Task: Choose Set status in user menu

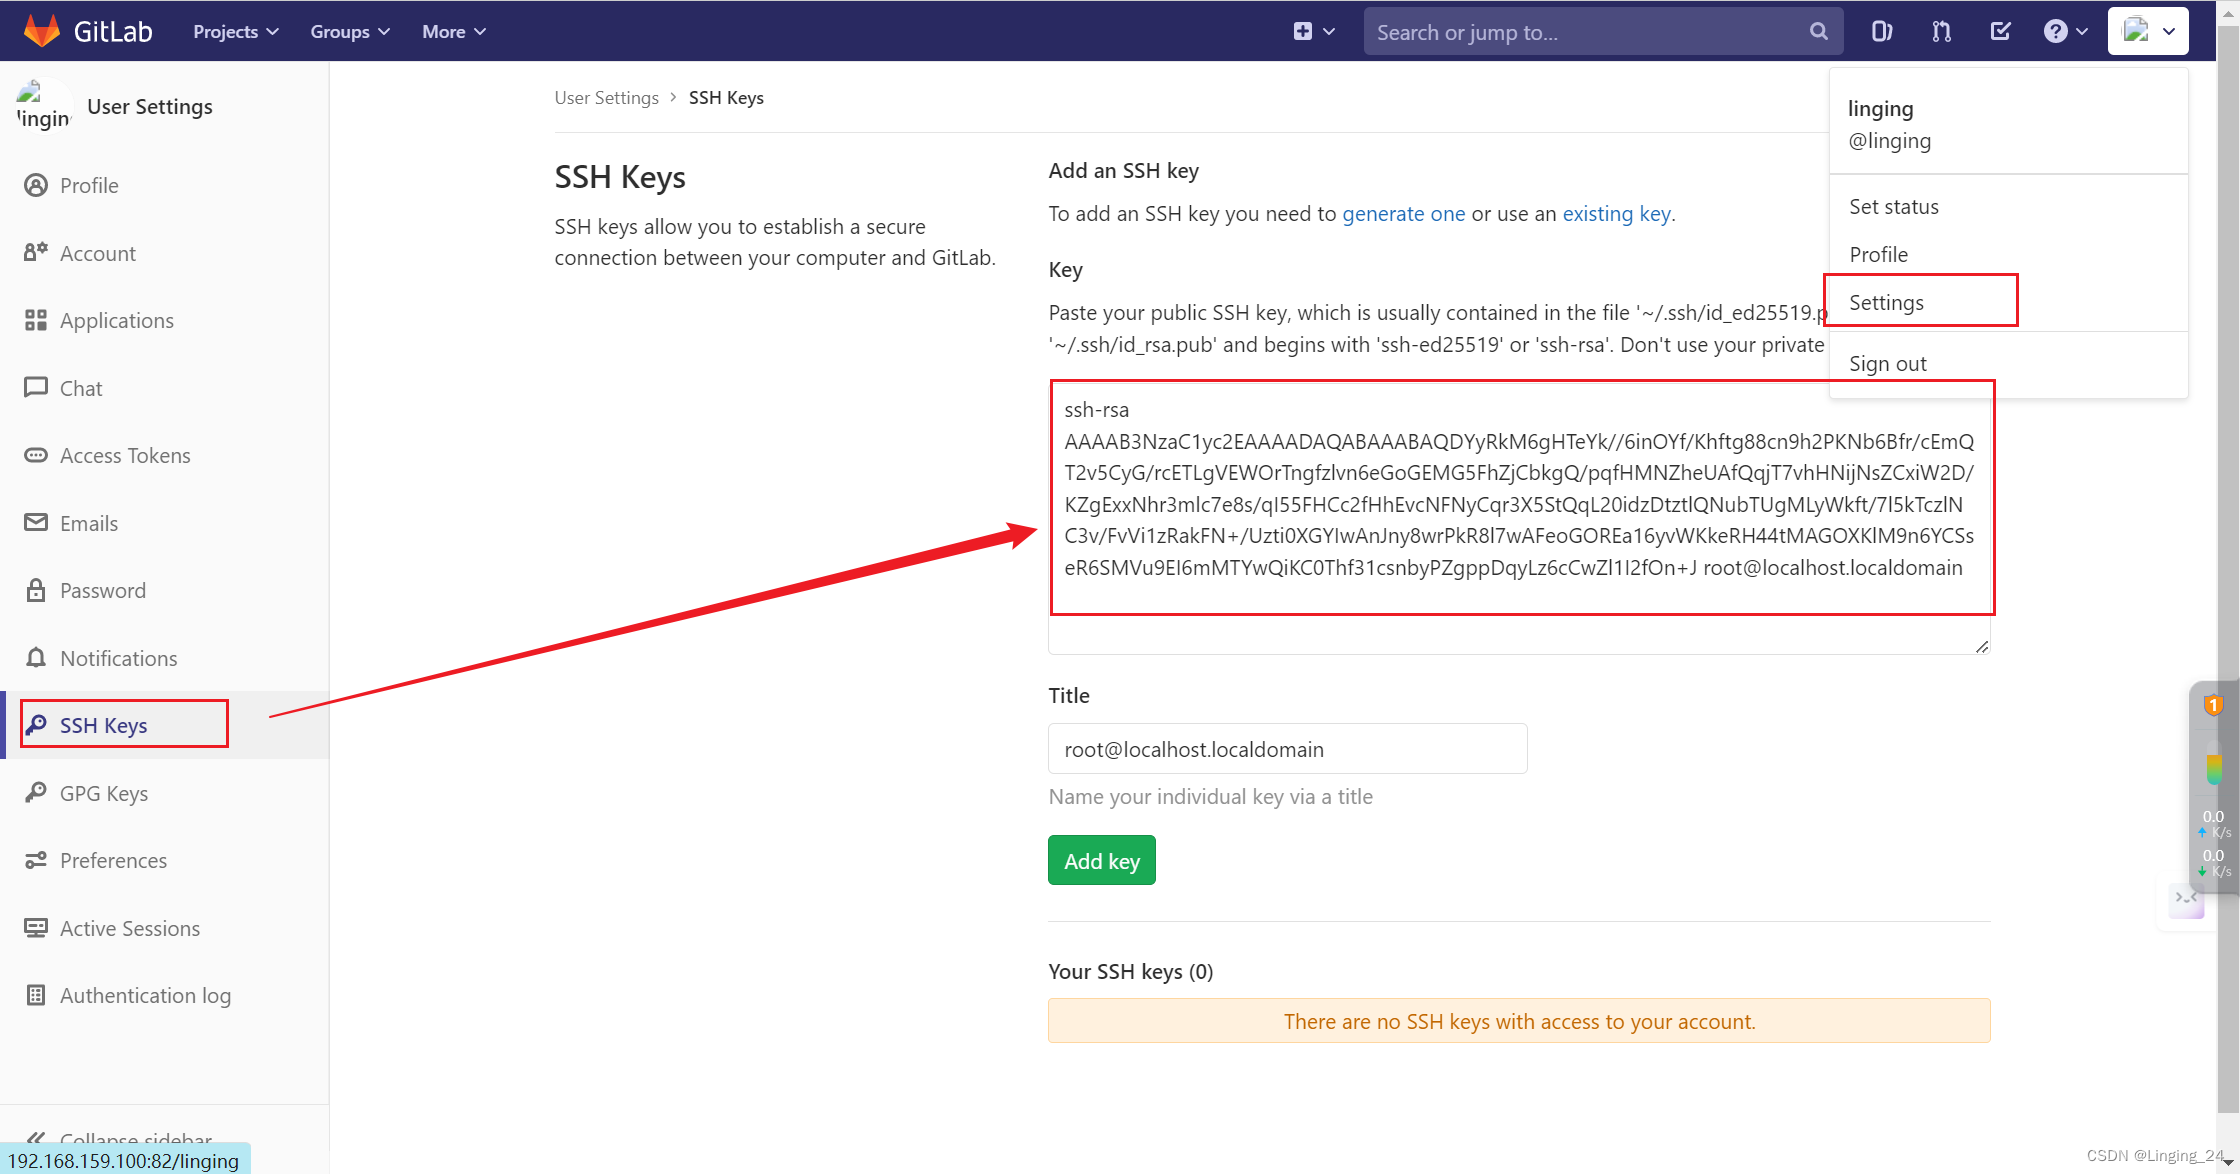Action: pyautogui.click(x=1894, y=206)
